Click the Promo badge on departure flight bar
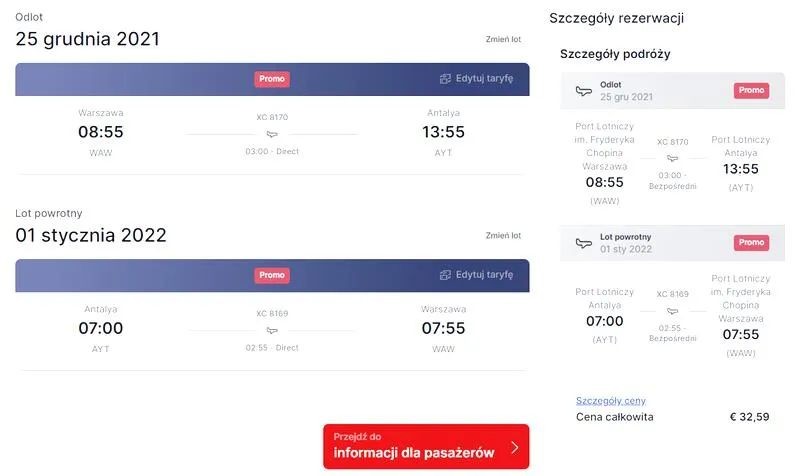 272,79
